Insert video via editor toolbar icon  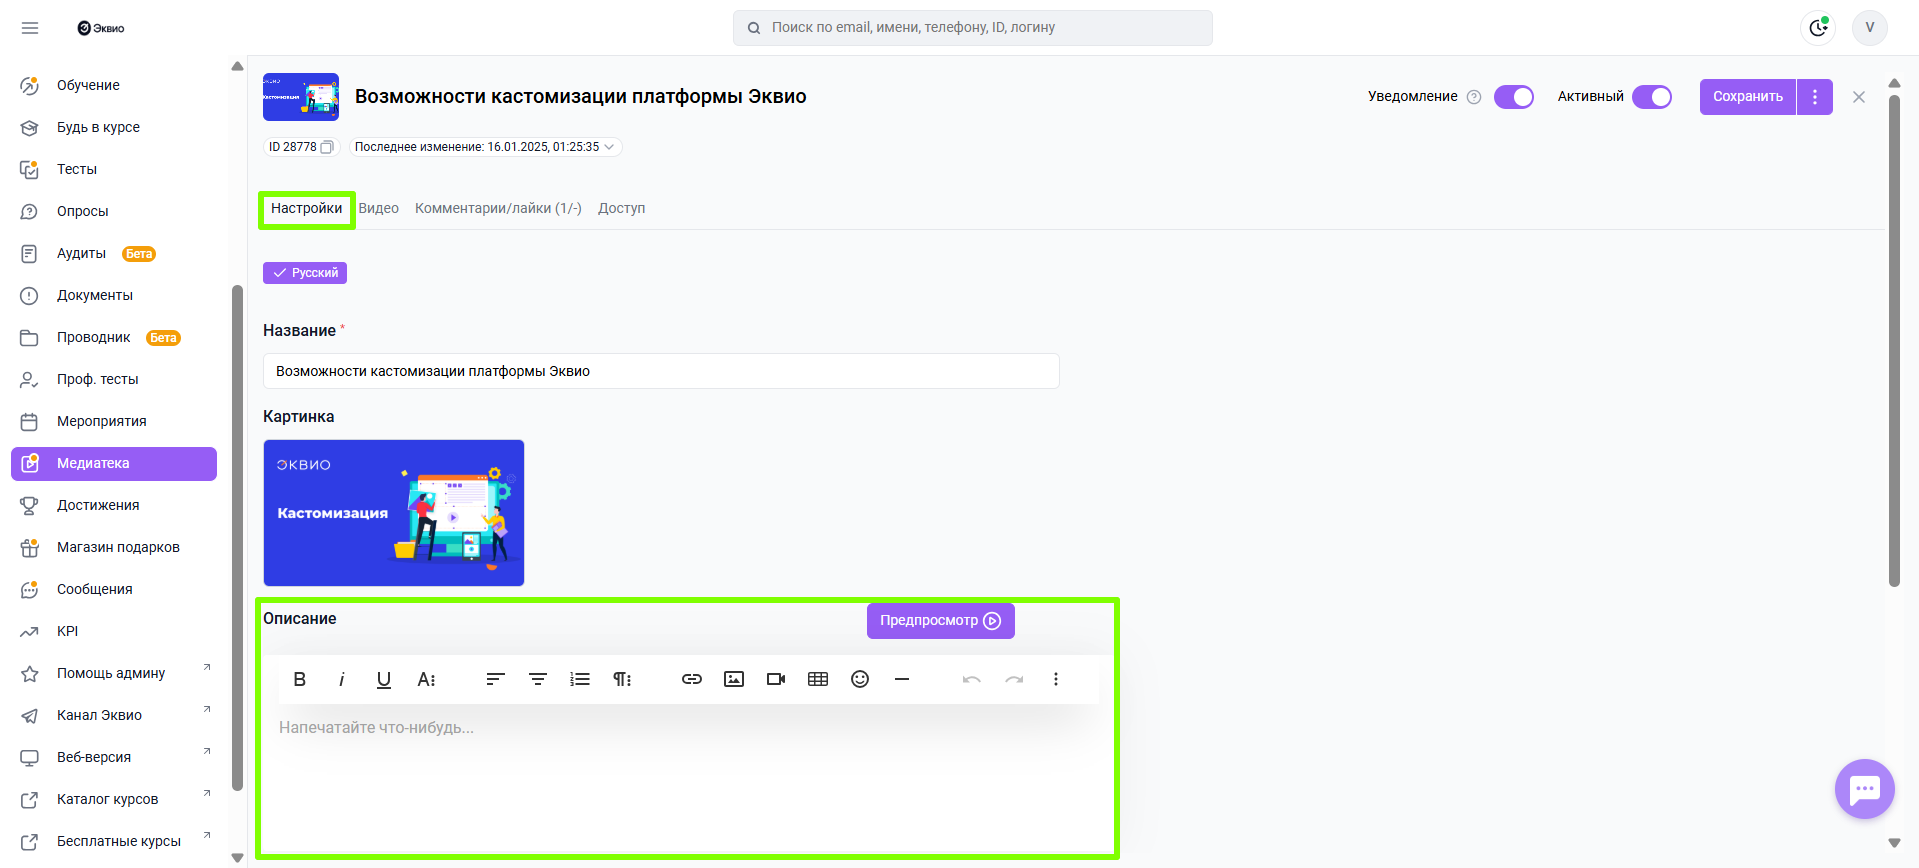776,679
